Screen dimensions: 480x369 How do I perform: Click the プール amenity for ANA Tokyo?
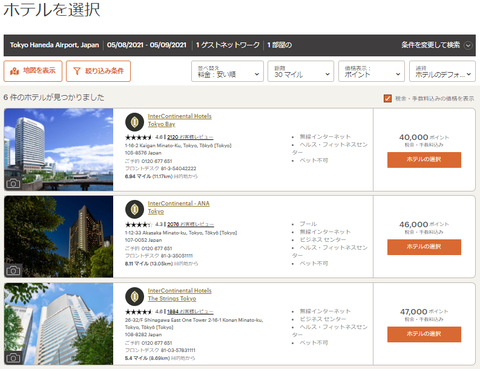click(308, 224)
